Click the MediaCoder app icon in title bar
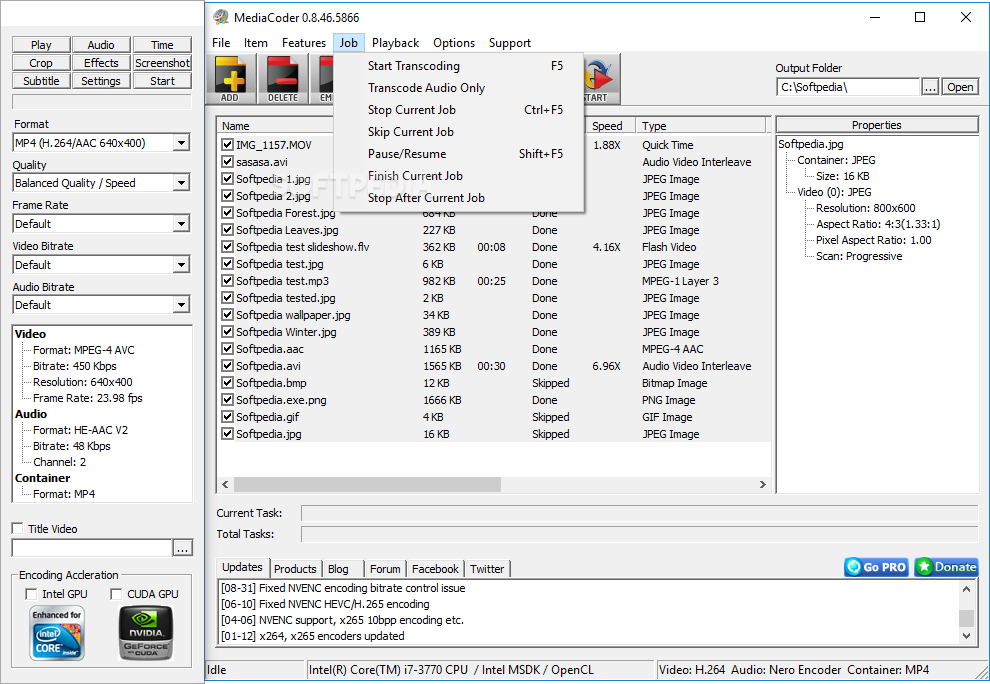The image size is (990, 684). pyautogui.click(x=221, y=17)
